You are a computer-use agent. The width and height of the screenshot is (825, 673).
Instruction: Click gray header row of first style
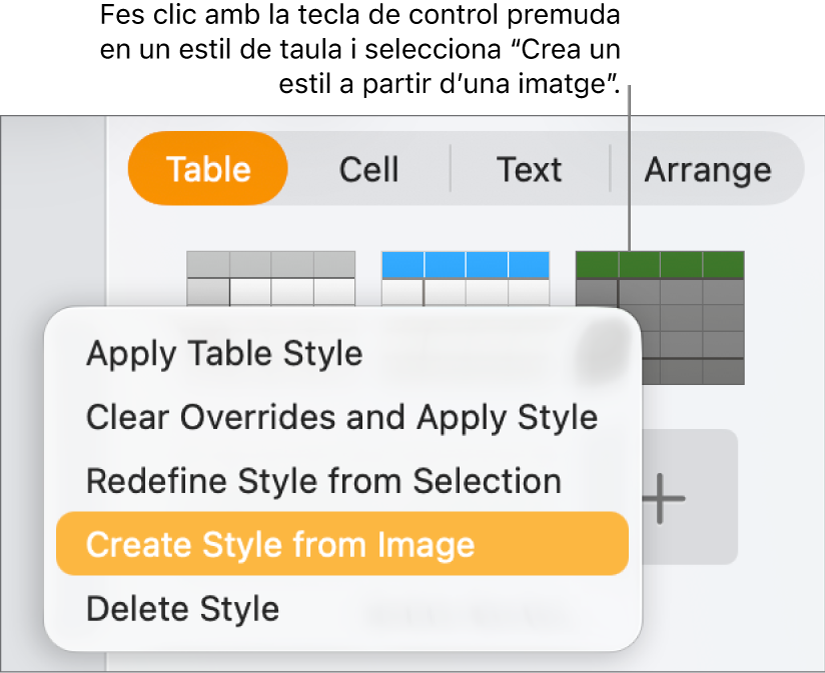270,264
